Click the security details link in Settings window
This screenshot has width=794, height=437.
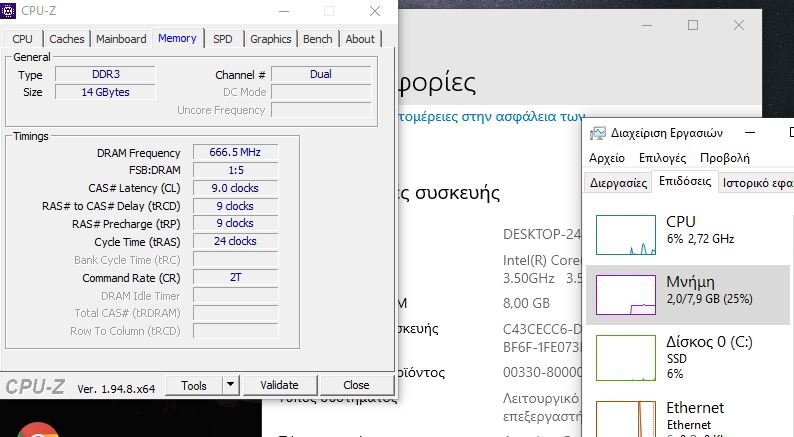tap(491, 117)
